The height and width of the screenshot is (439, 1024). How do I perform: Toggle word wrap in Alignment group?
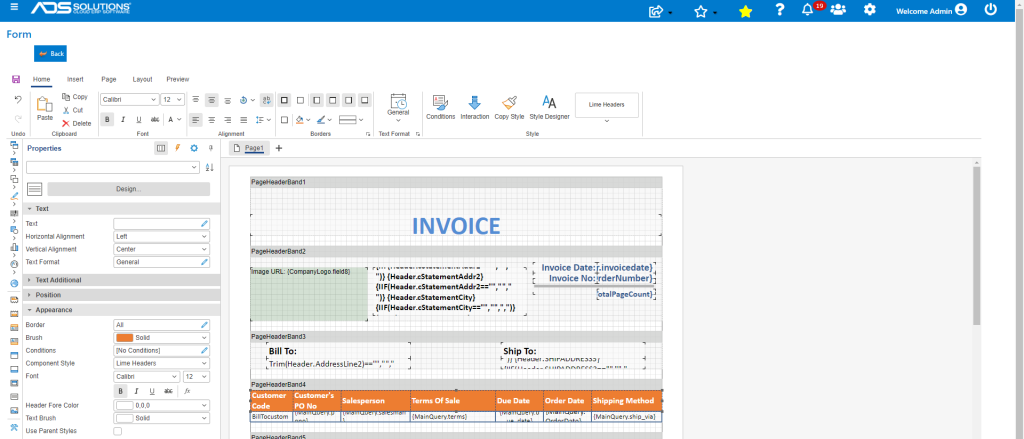266,100
